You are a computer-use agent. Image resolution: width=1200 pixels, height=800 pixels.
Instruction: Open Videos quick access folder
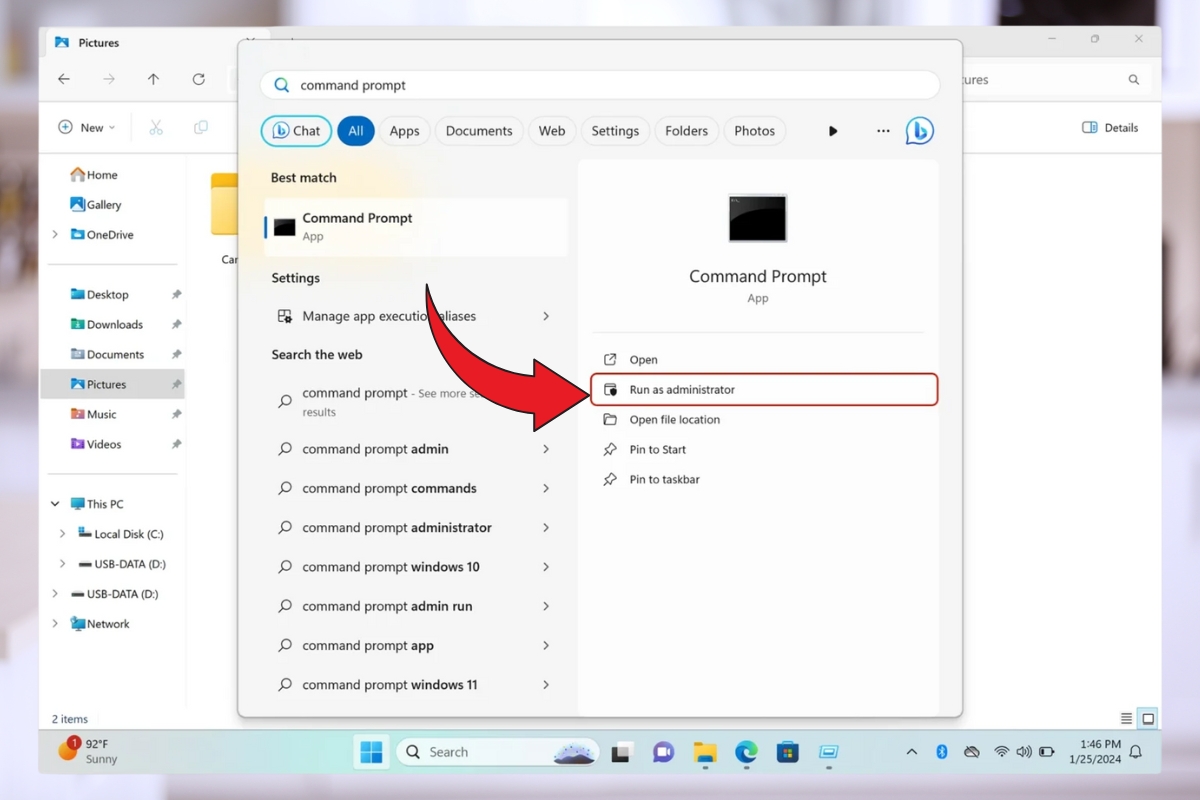pyautogui.click(x=96, y=444)
